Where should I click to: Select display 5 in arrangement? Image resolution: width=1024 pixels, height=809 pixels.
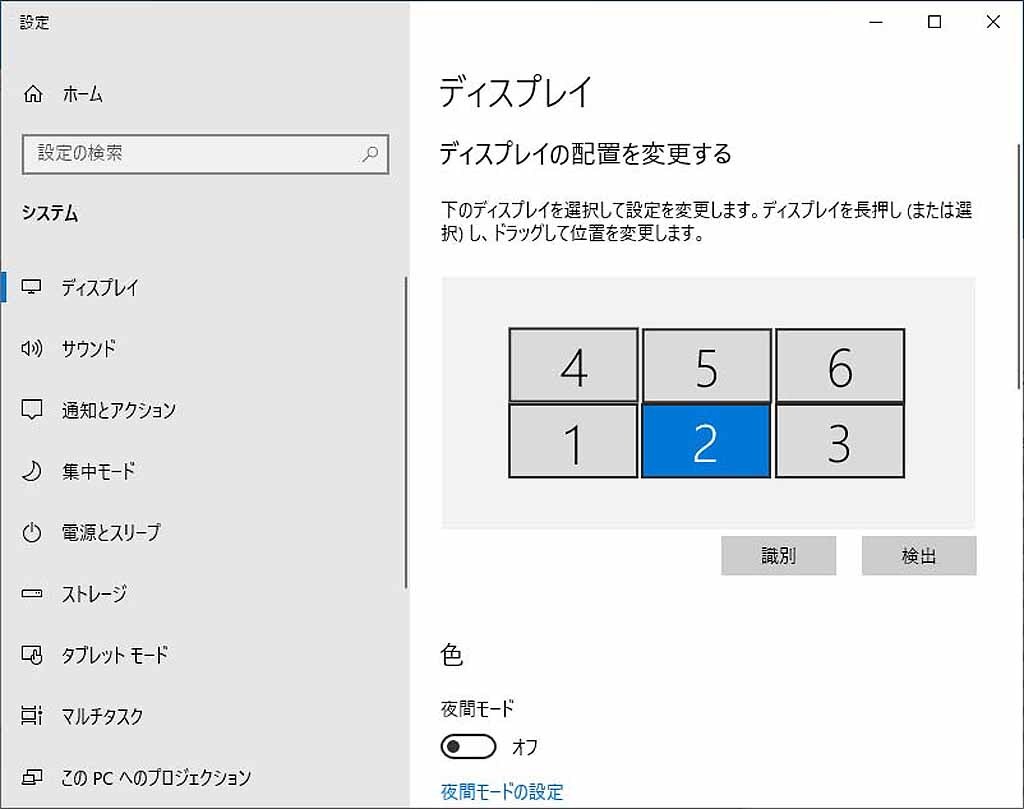pyautogui.click(x=706, y=365)
